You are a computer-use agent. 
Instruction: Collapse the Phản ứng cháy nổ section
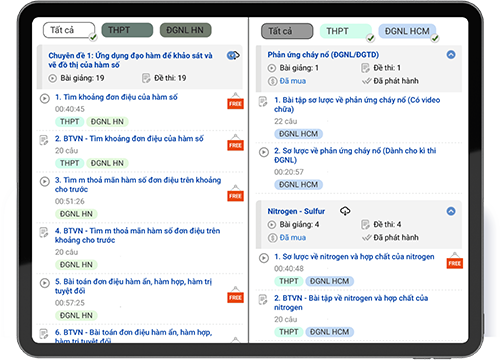click(x=451, y=55)
